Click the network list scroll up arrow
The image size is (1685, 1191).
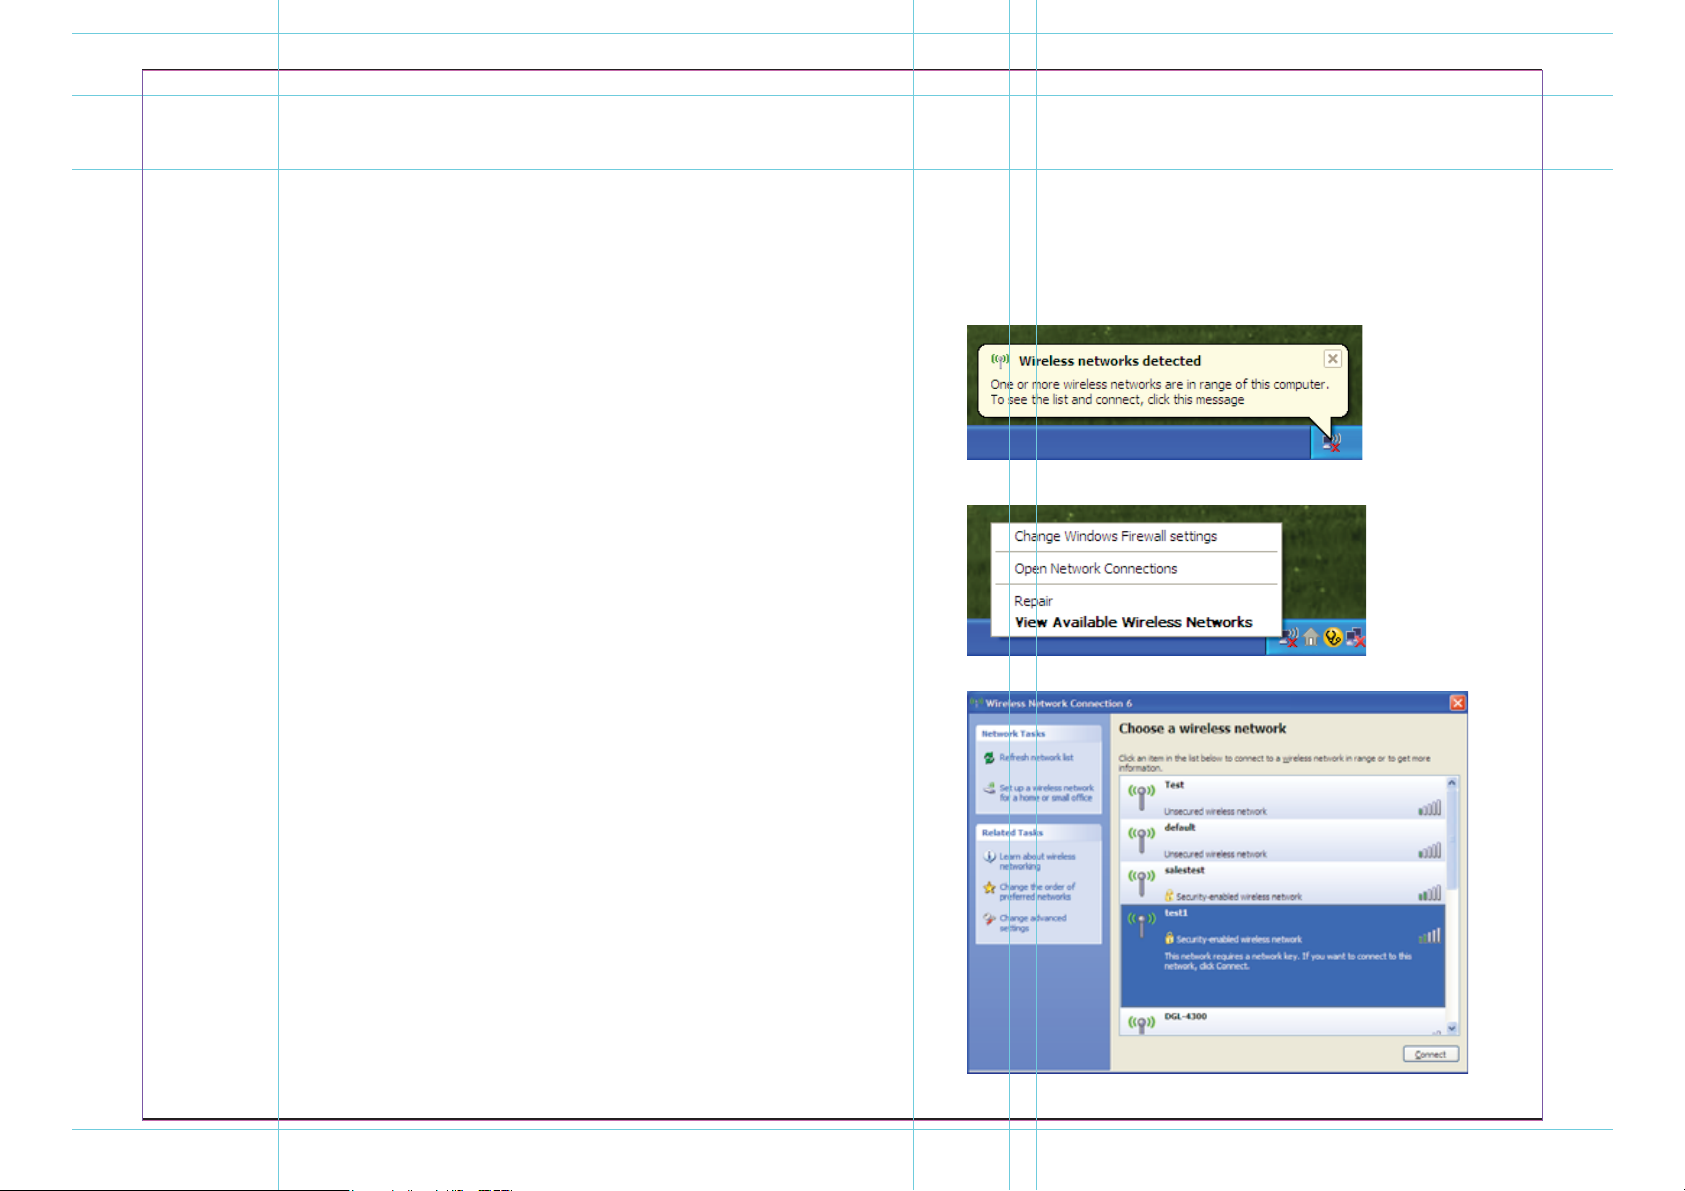(1452, 783)
